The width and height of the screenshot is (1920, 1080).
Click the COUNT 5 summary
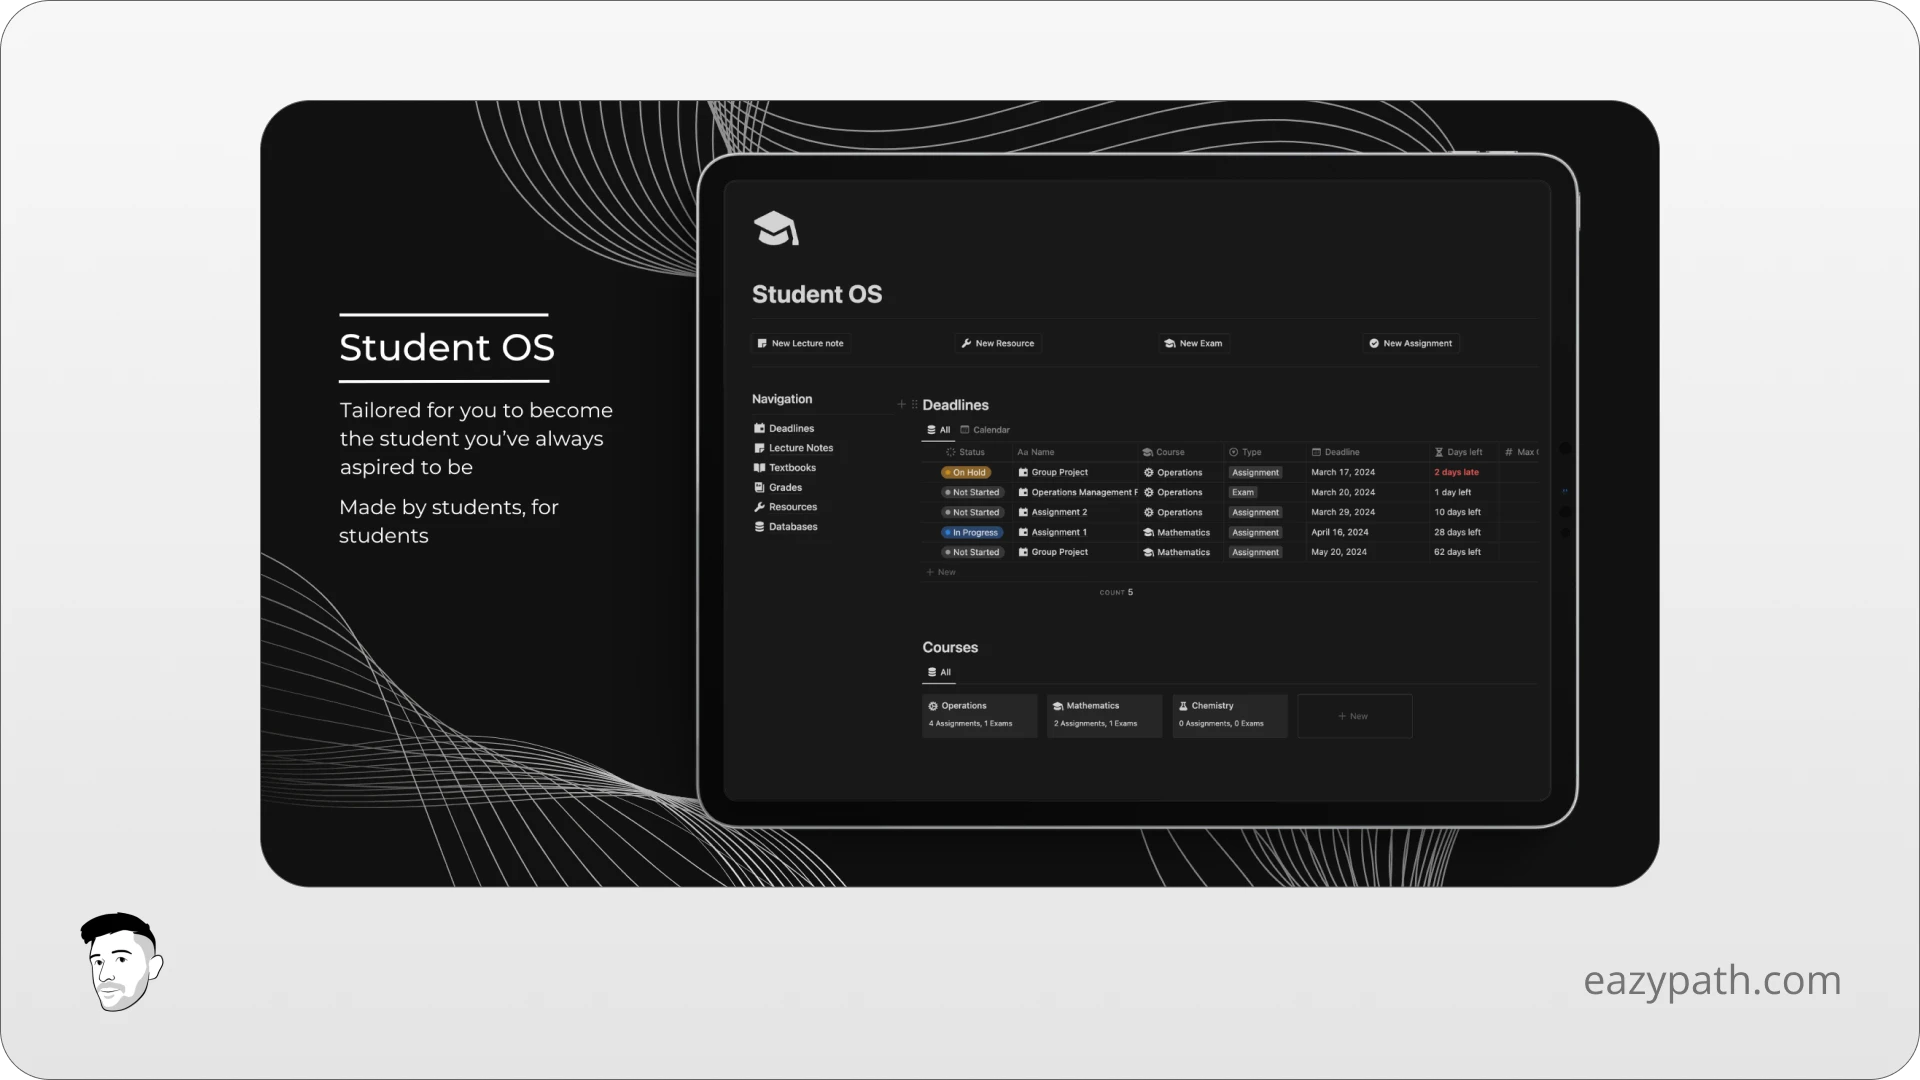tap(1116, 592)
